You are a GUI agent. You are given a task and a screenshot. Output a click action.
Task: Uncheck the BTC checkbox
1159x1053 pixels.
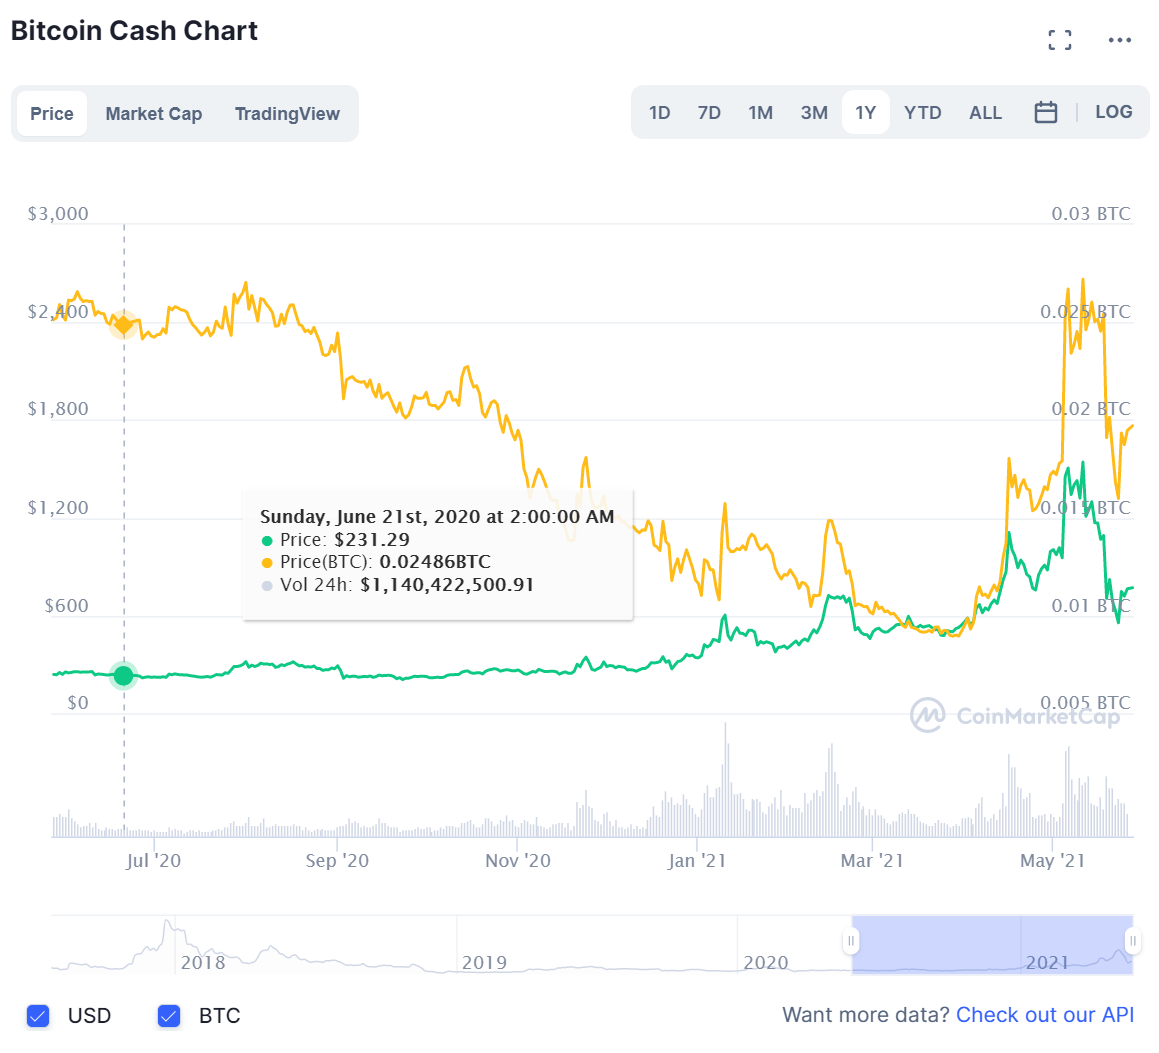point(169,1016)
